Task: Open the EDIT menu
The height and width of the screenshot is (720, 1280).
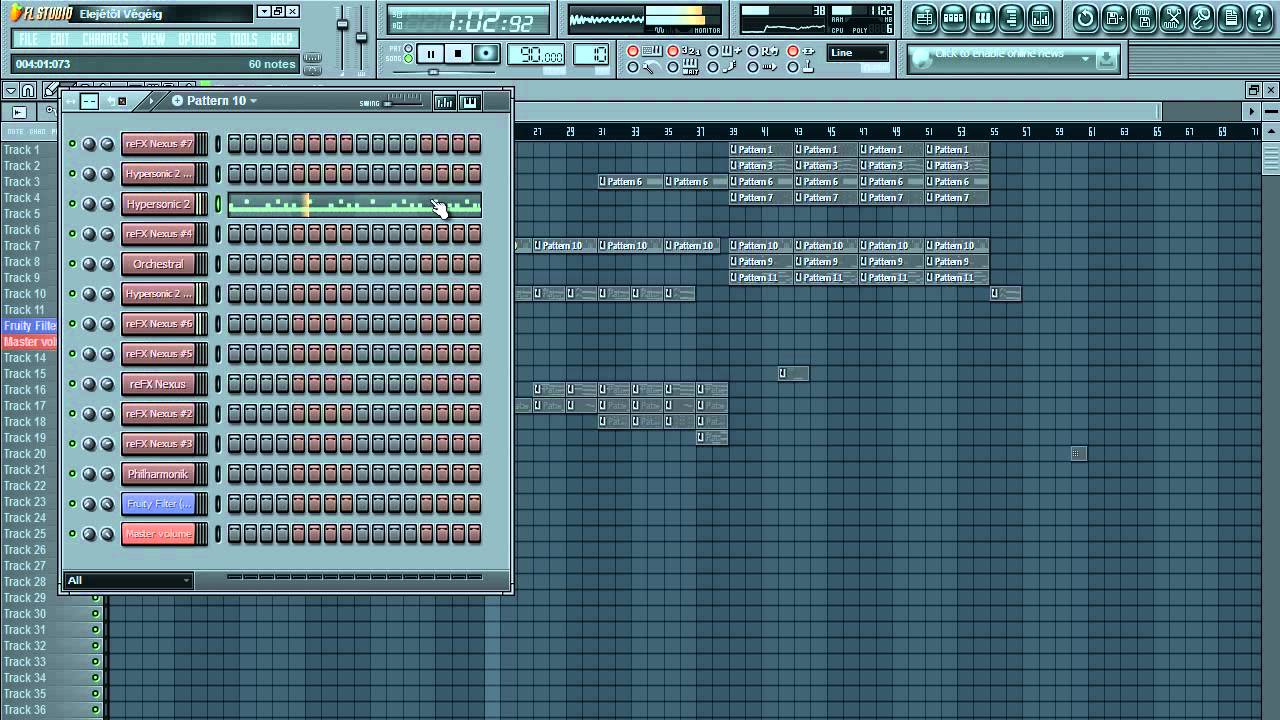Action: click(x=60, y=39)
